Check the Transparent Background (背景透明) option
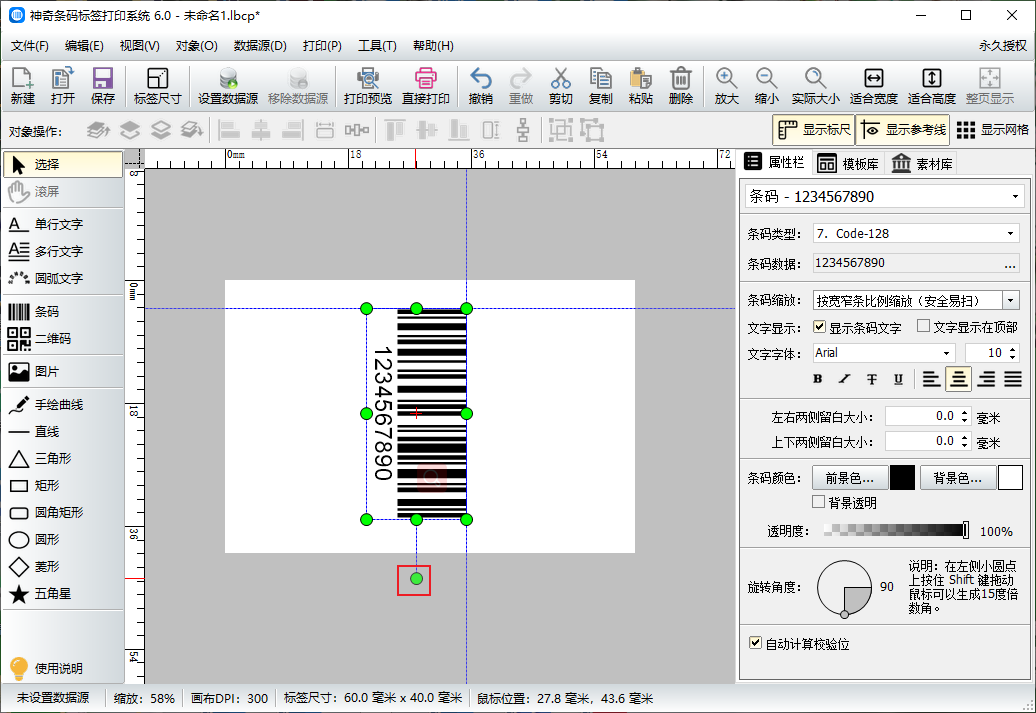Screen dimensions: 1036x713 (x=820, y=502)
